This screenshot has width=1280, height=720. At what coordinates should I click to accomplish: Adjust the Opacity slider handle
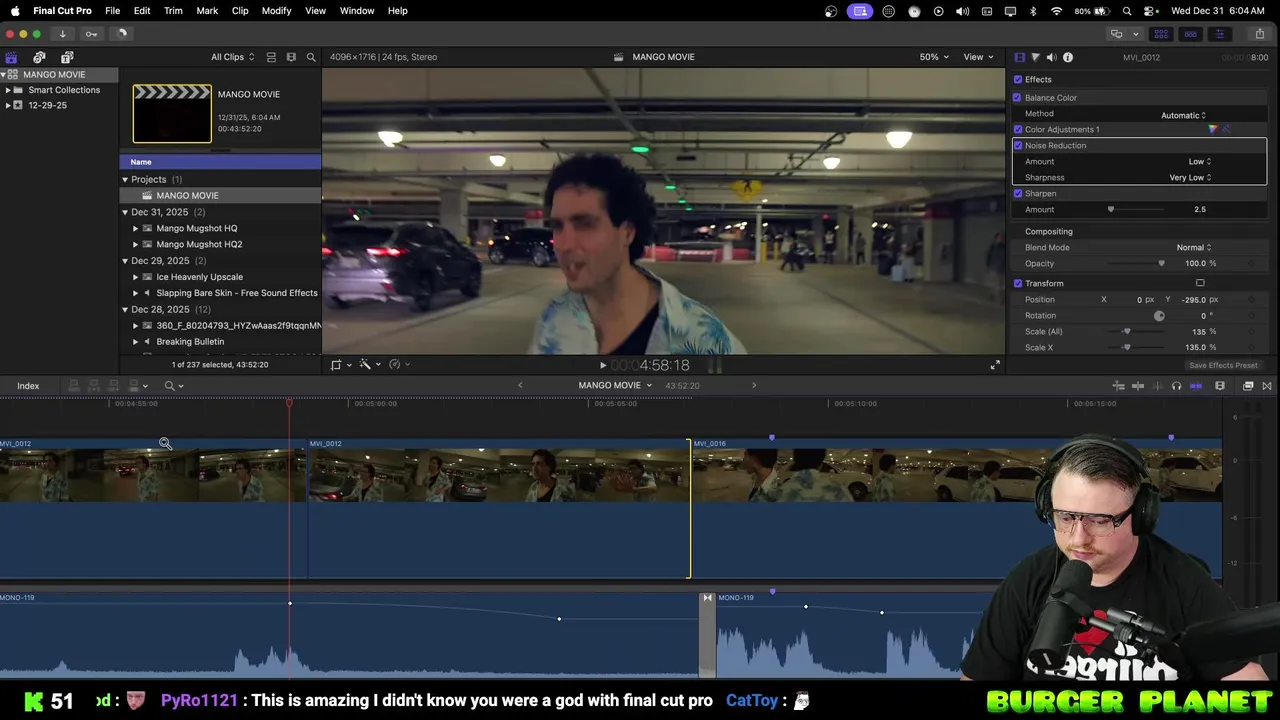1161,264
